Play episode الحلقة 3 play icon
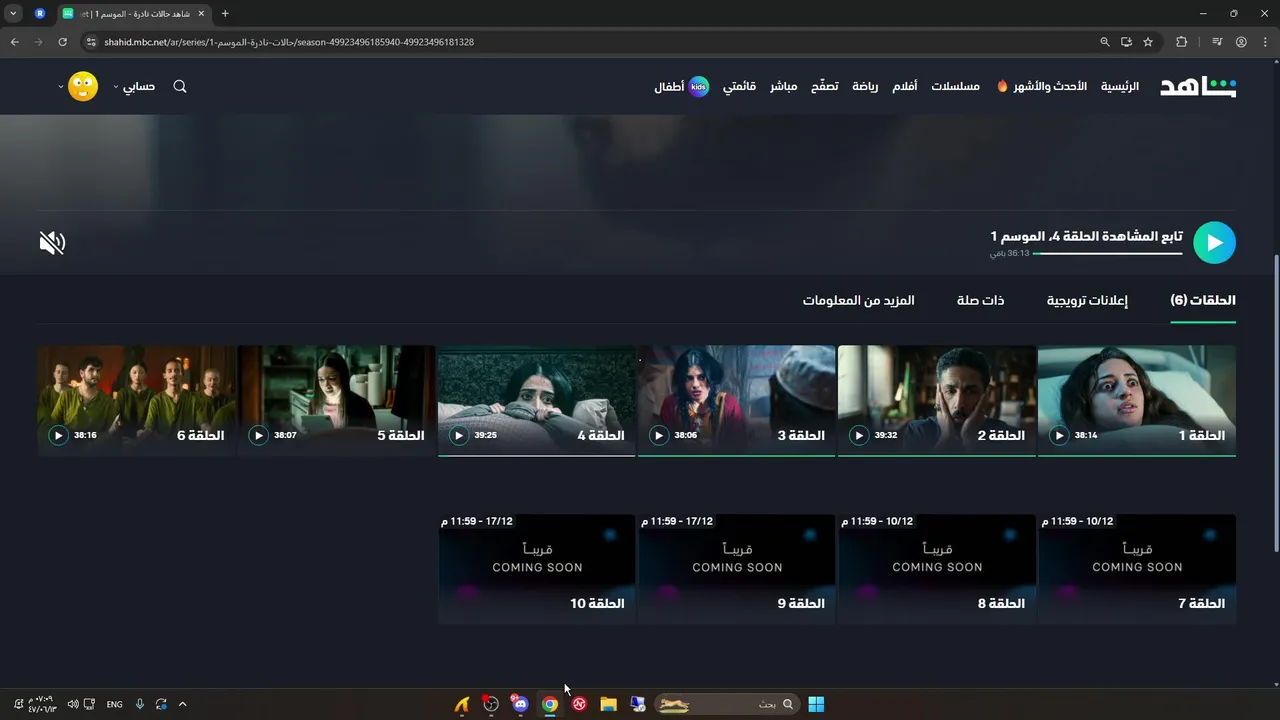This screenshot has width=1280, height=720. 658,435
